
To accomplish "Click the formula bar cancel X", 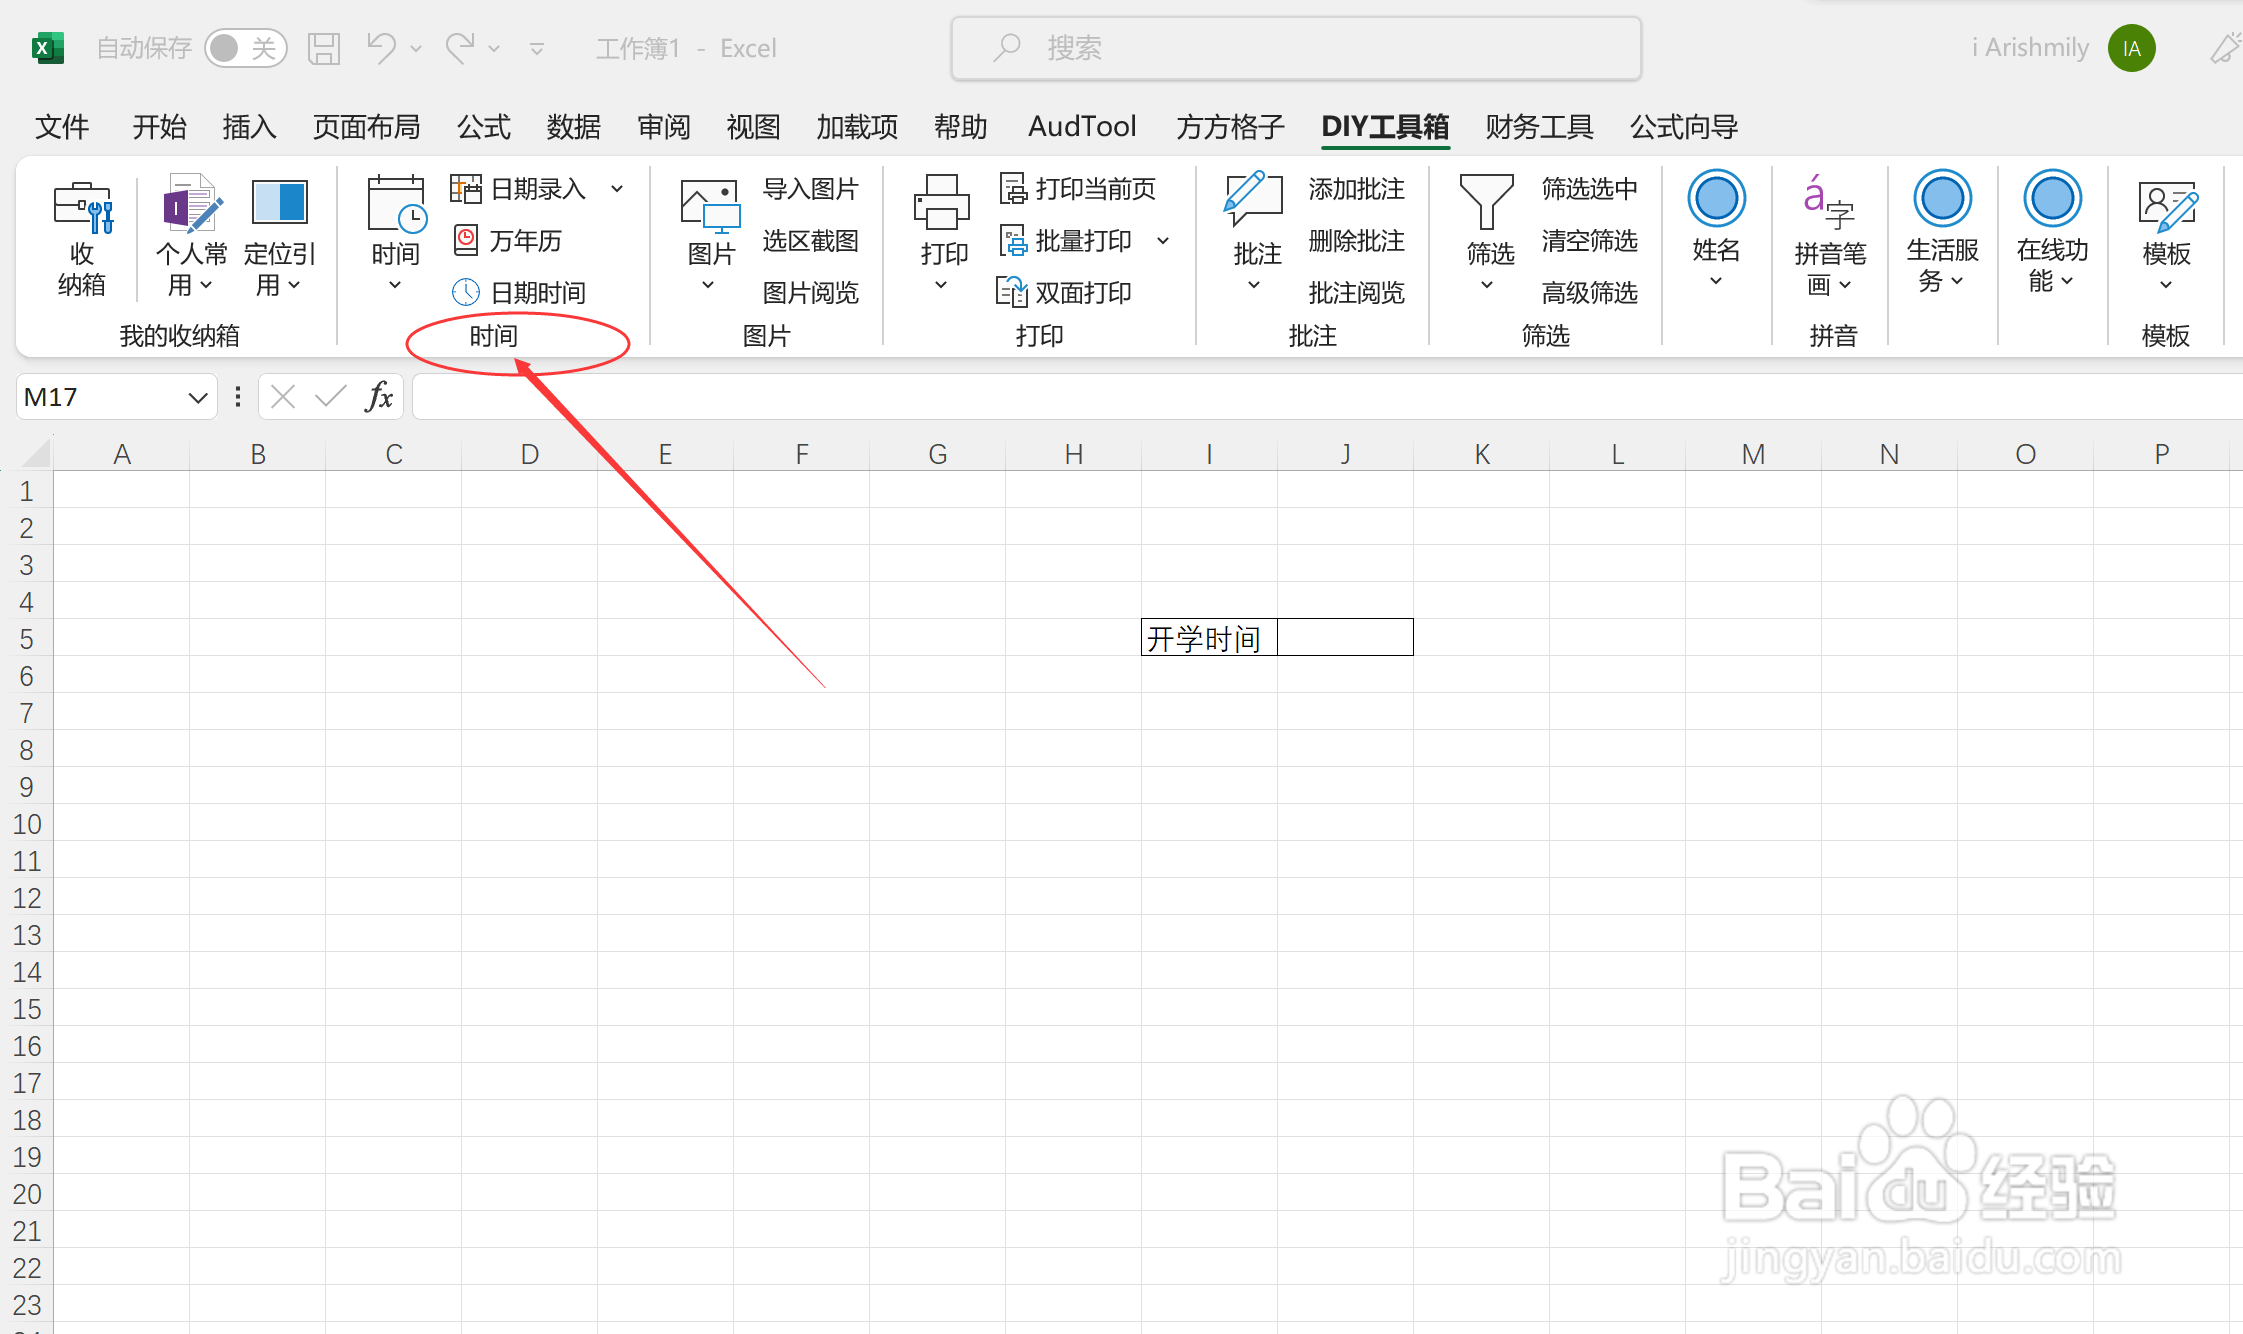I will coord(283,397).
